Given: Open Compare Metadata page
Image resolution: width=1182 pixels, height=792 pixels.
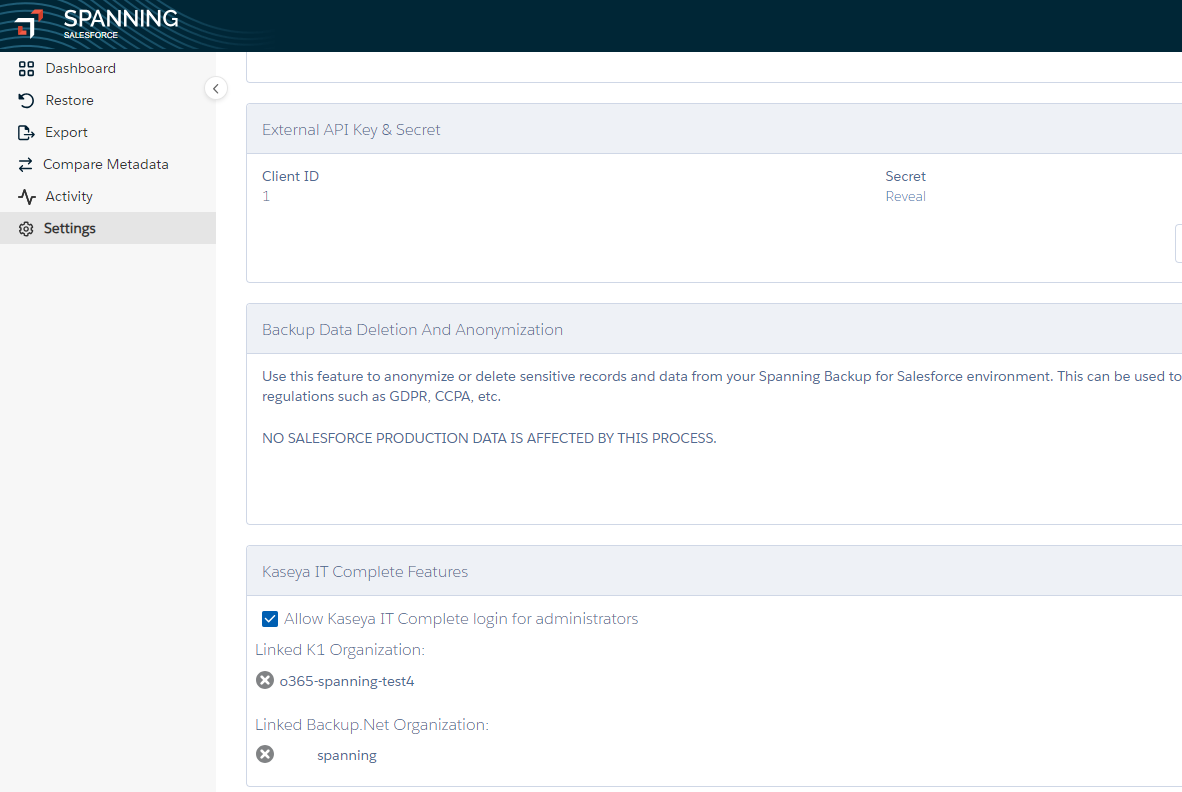Looking at the screenshot, I should tap(106, 164).
